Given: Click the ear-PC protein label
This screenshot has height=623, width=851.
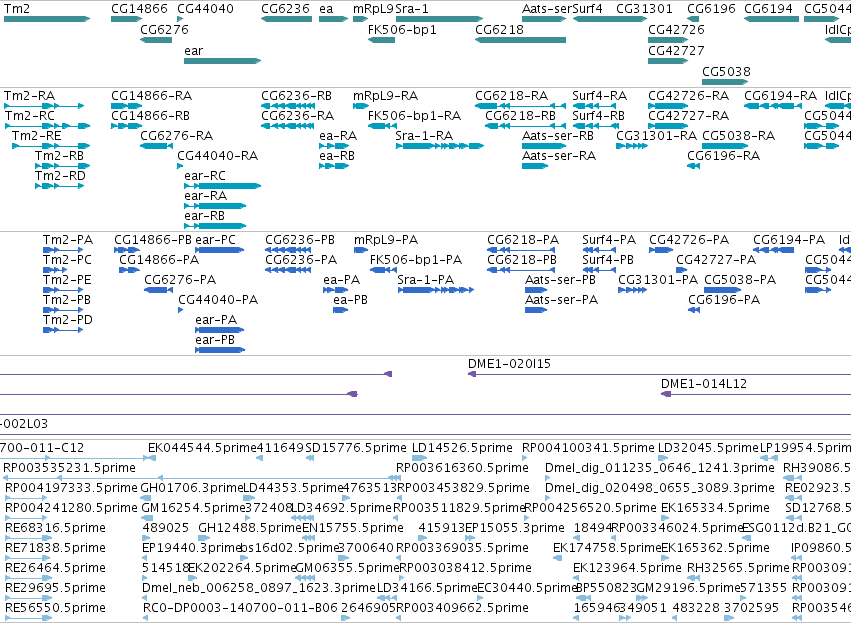Looking at the screenshot, I should [x=215, y=240].
